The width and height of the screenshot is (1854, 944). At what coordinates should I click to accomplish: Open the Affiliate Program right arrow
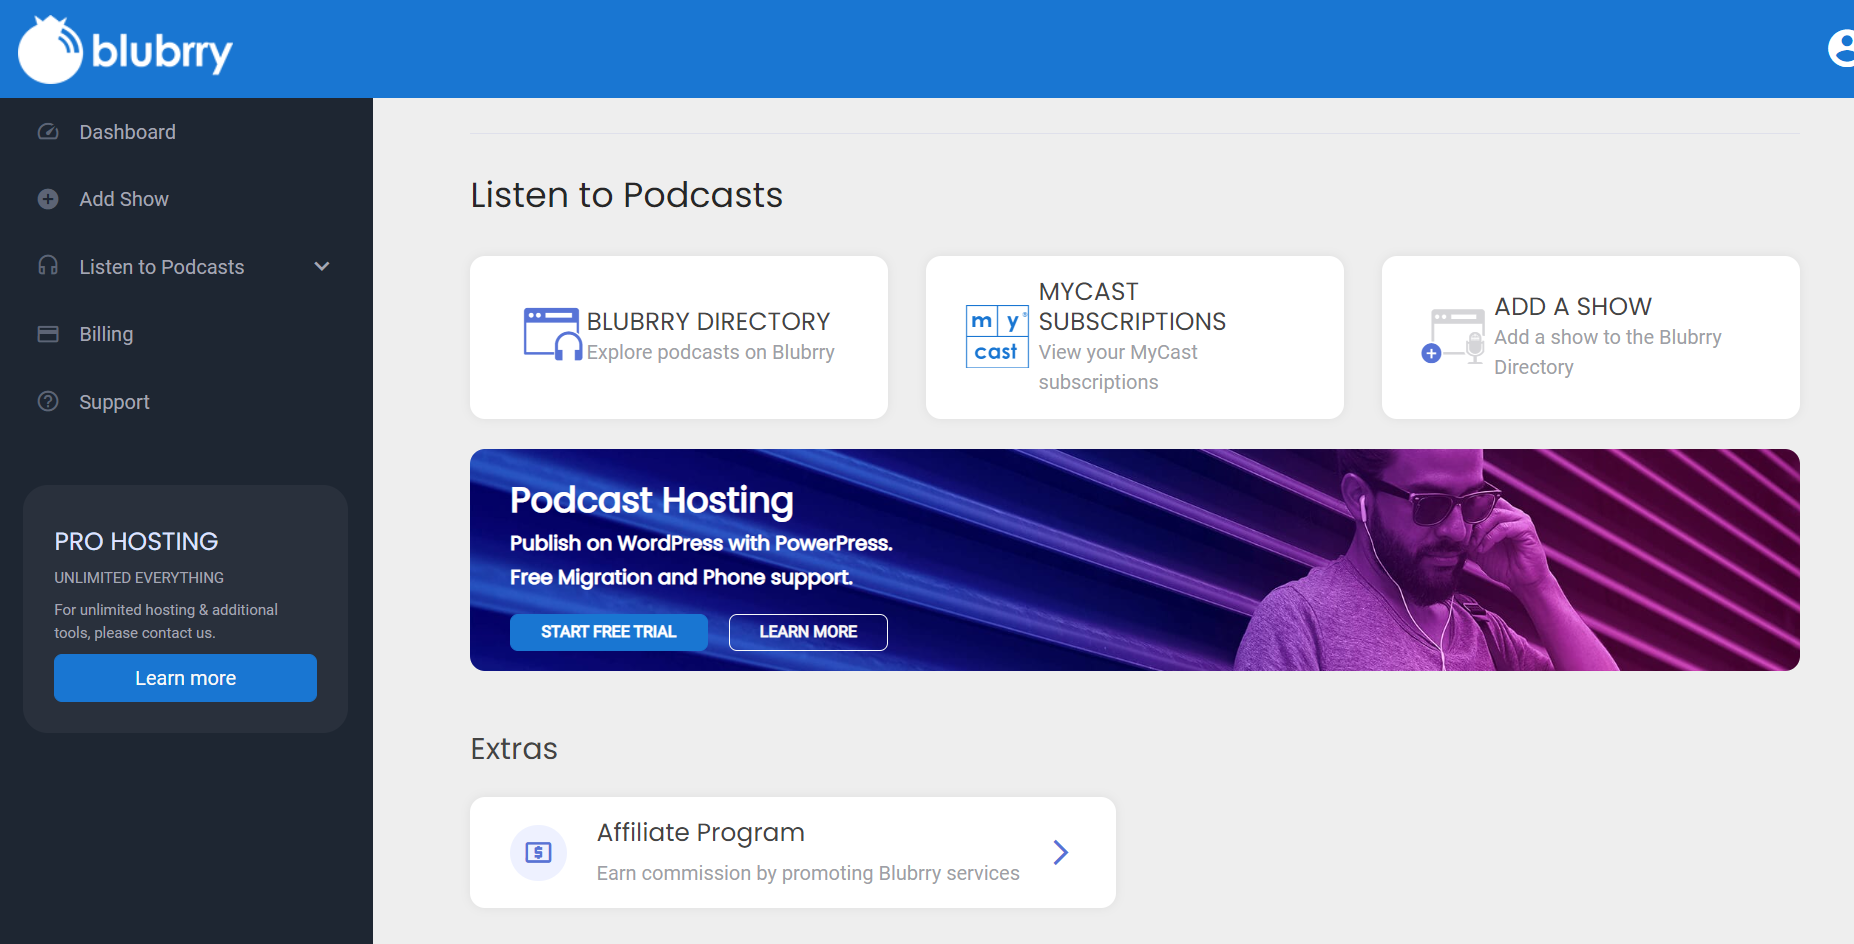click(x=1061, y=852)
